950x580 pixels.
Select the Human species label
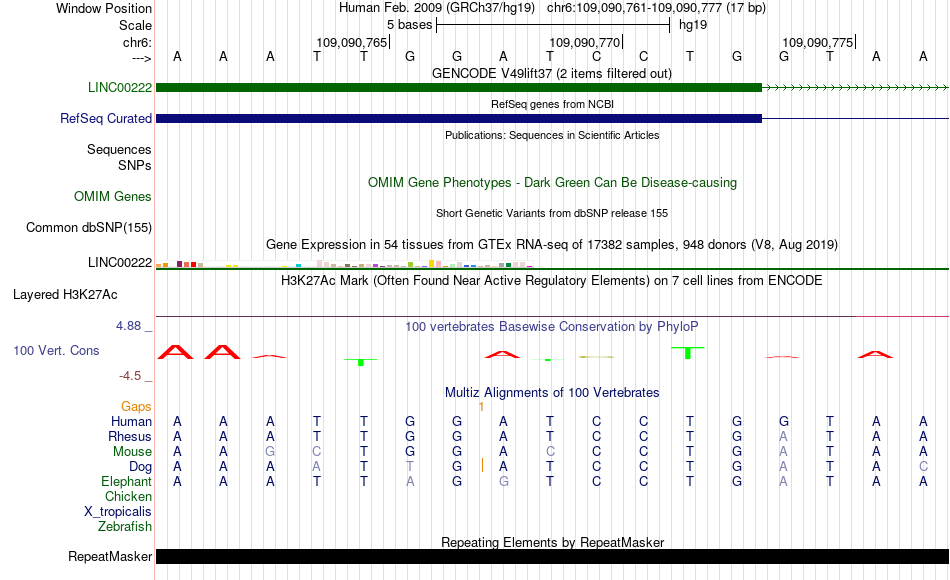coord(131,422)
